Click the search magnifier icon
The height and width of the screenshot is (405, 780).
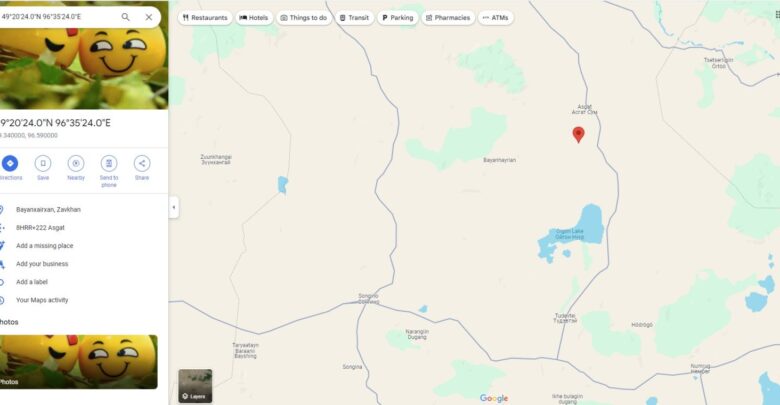coord(125,17)
